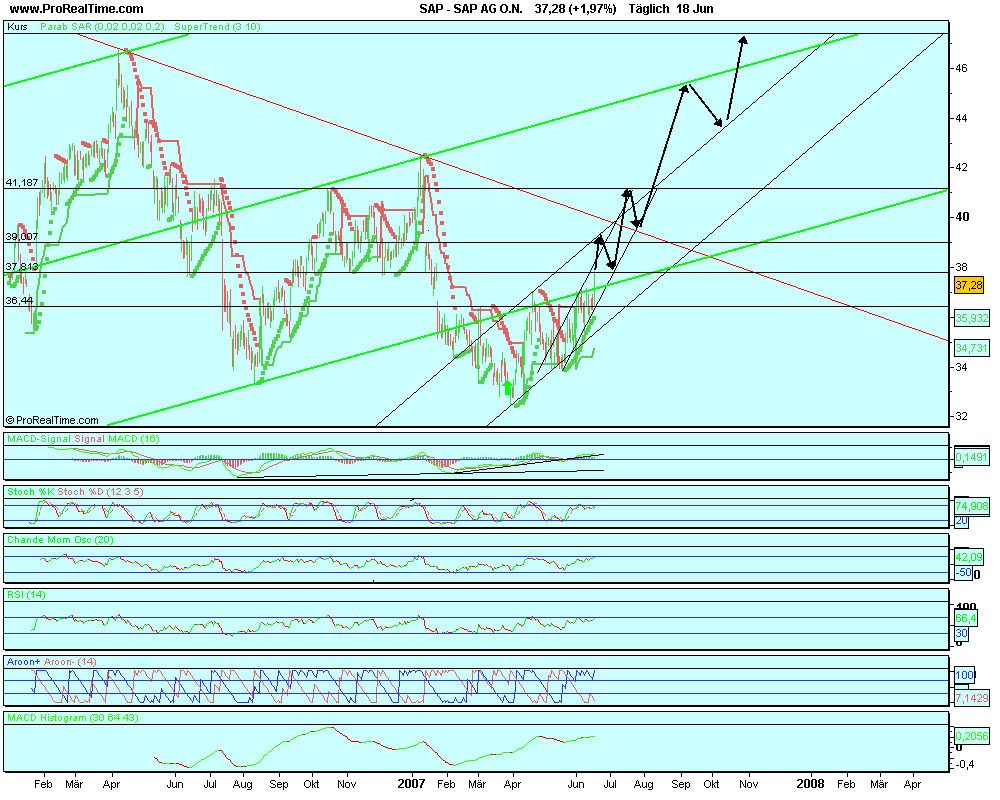This screenshot has height=800, width=1000.
Task: Click the 37,28 (+1,97%) quote text
Action: 575,9
